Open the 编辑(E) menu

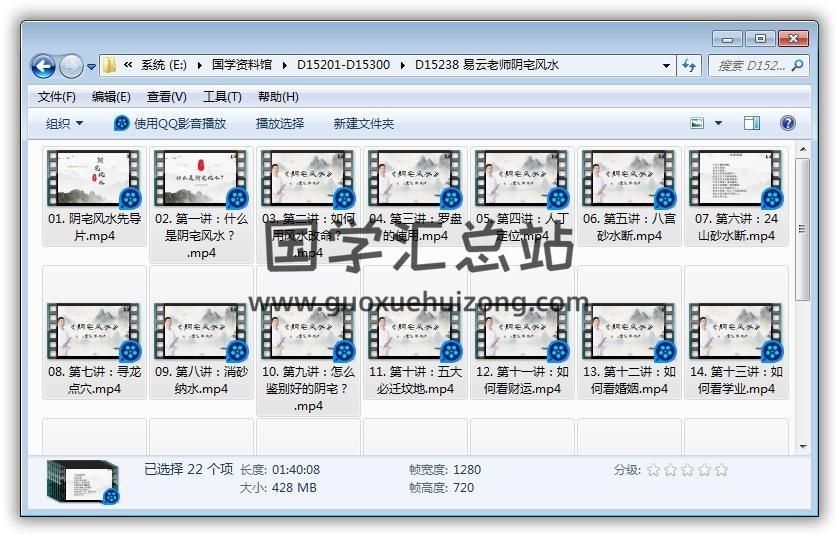(x=111, y=97)
